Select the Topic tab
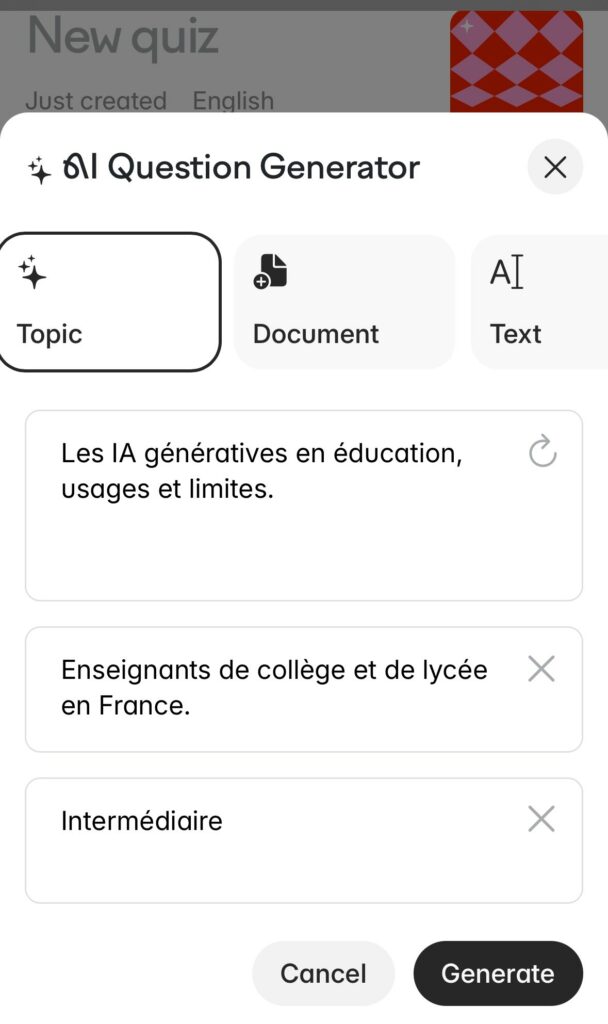Image resolution: width=608 pixels, height=1024 pixels. click(x=108, y=302)
